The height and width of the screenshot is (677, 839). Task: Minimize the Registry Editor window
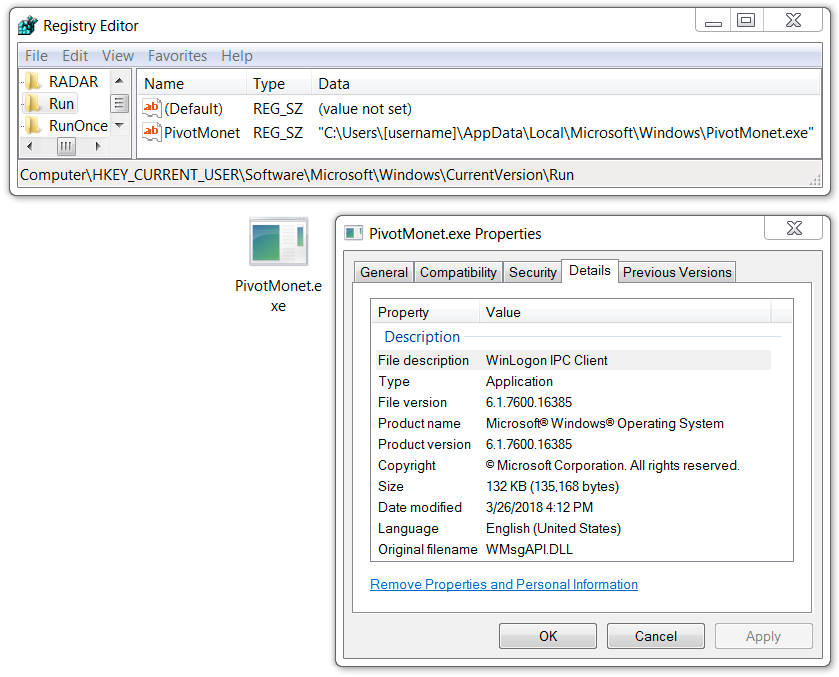(713, 21)
